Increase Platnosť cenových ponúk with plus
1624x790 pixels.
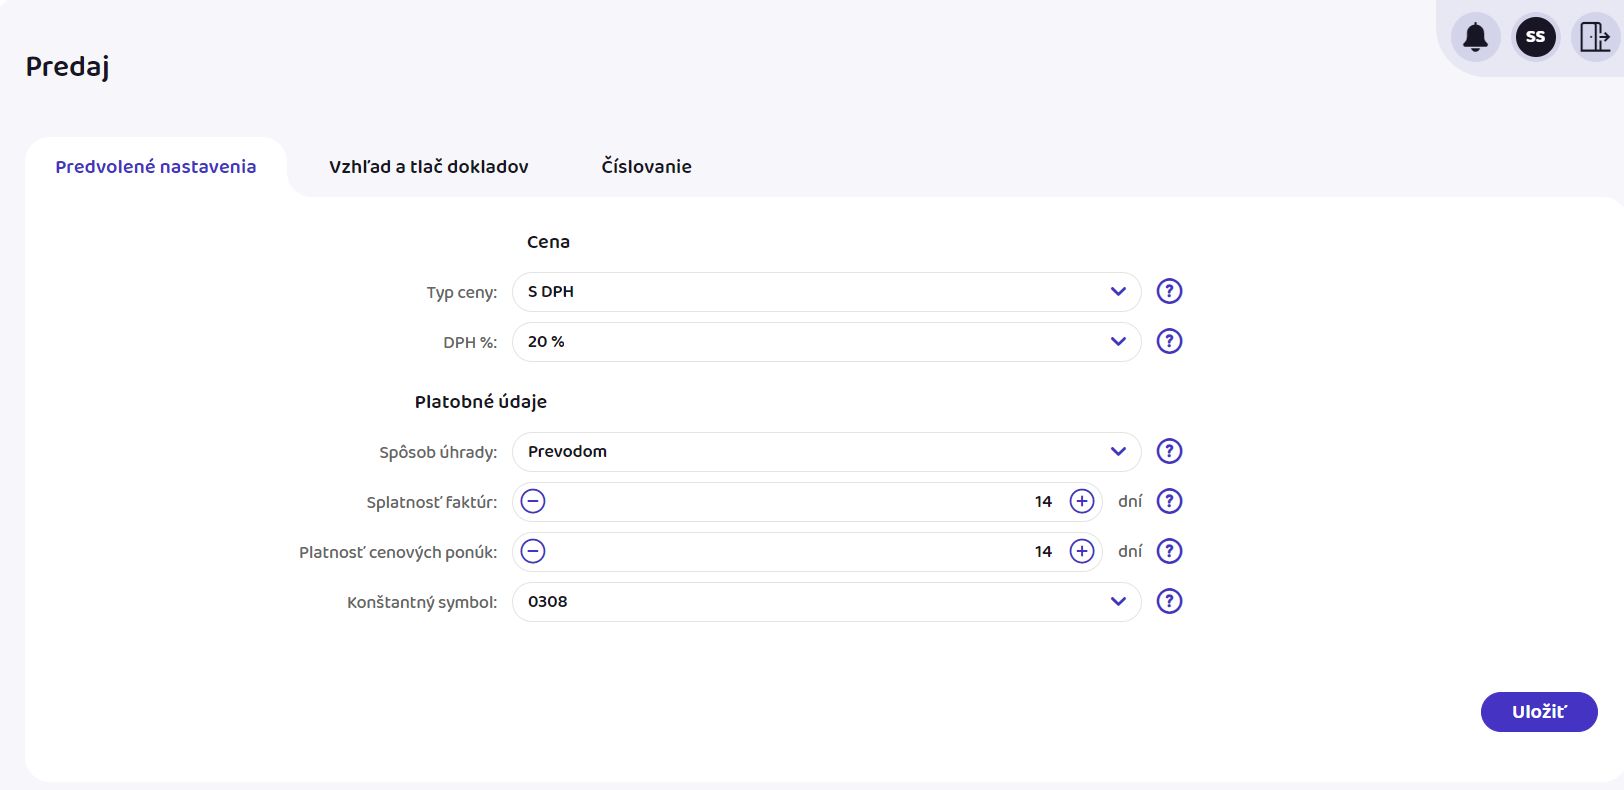1082,551
